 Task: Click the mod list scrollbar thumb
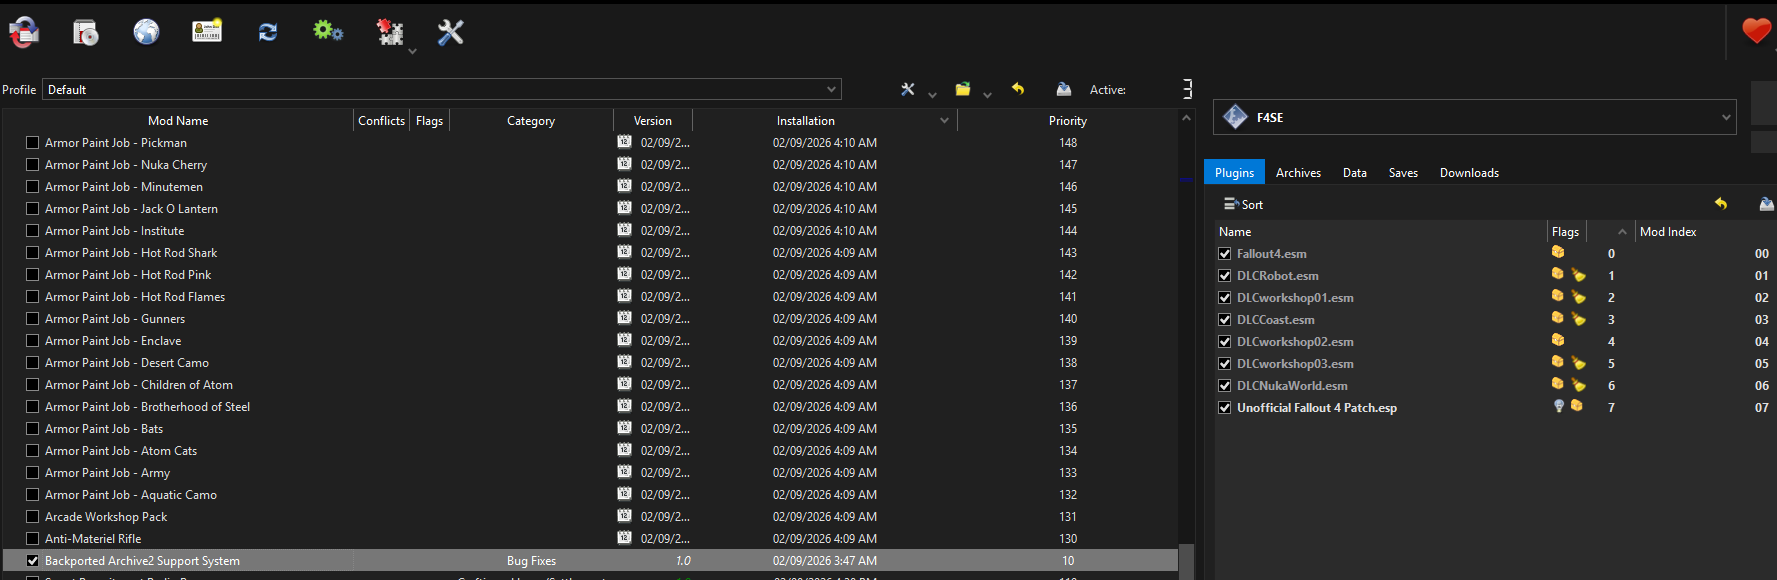coord(1187,561)
